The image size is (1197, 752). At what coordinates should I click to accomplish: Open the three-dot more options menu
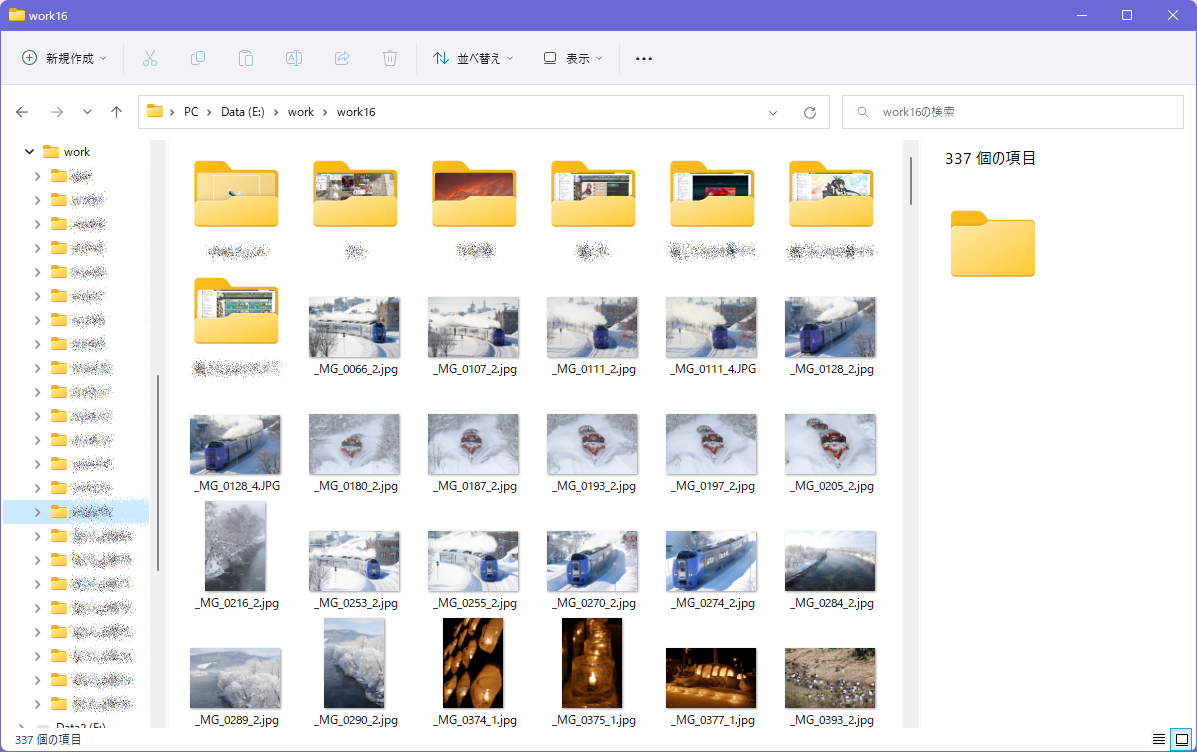[x=644, y=58]
